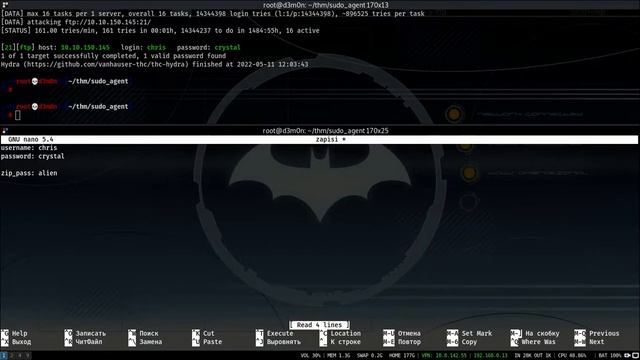This screenshot has width=640, height=360.
Task: Click the 'username: chris' line in nano
Action: click(x=29, y=148)
